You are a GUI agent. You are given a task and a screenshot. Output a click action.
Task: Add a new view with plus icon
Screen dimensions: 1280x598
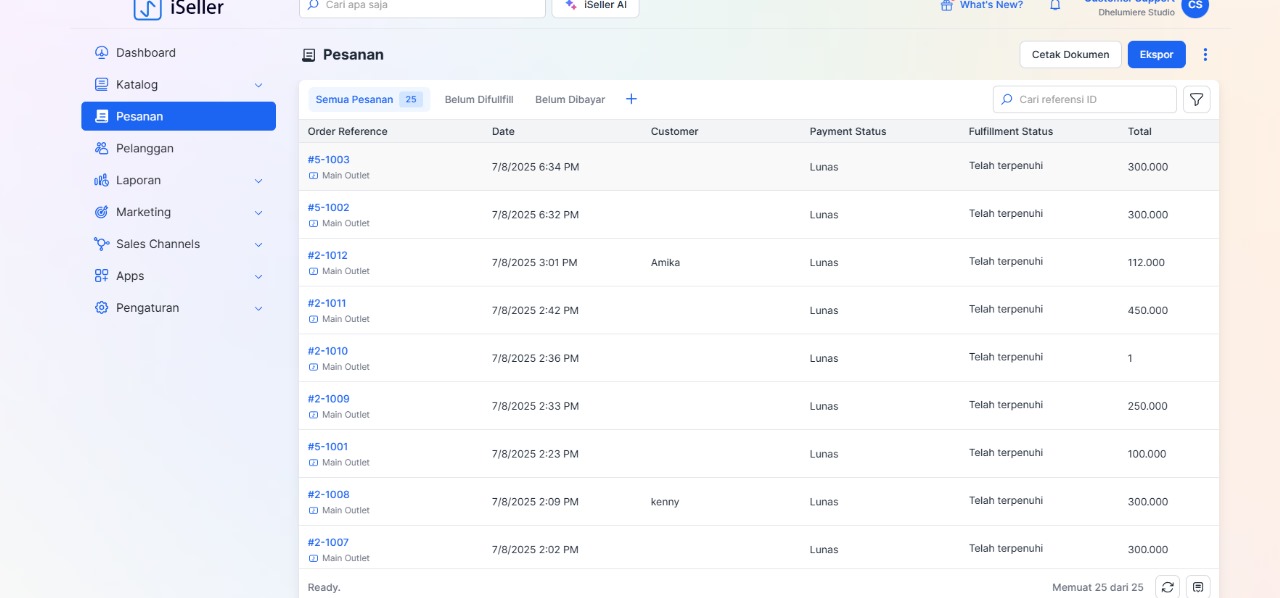[631, 99]
